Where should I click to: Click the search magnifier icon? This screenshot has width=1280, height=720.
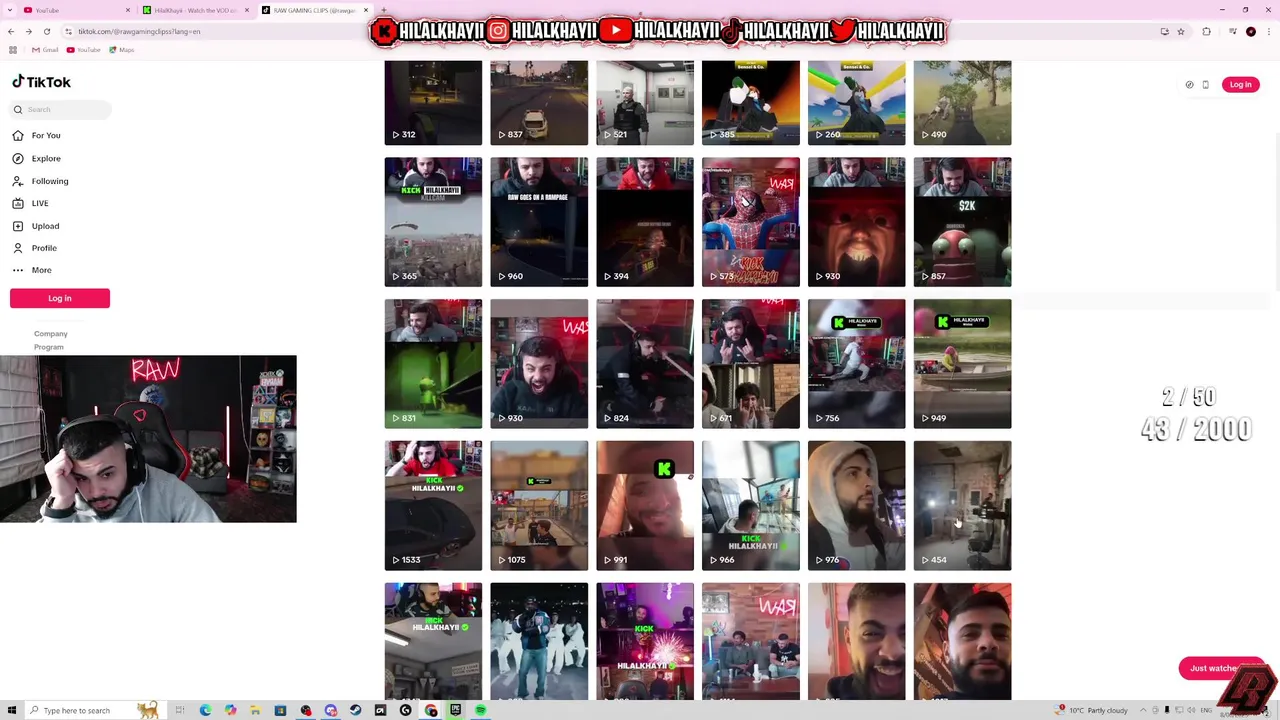coord(18,110)
